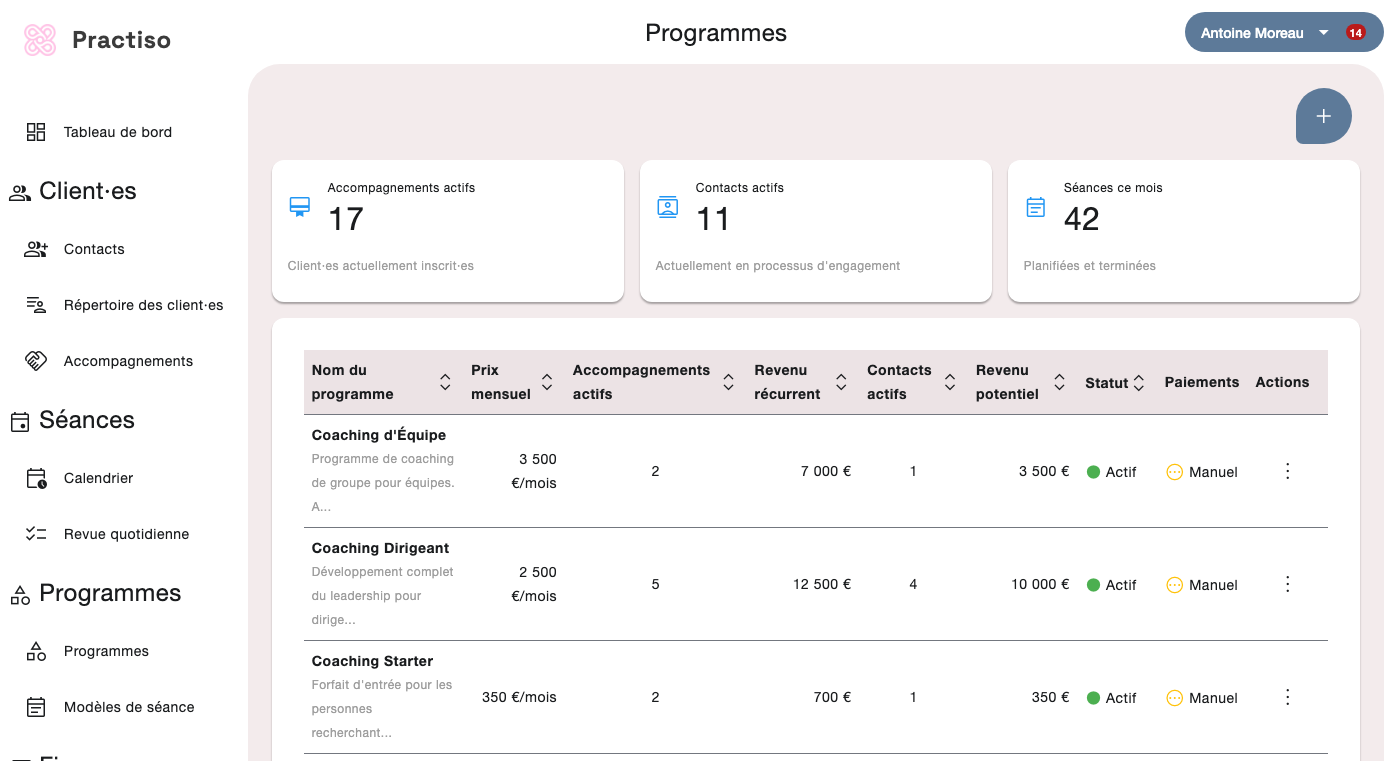Create a new program with the plus button
The height and width of the screenshot is (761, 1400).
coord(1323,116)
